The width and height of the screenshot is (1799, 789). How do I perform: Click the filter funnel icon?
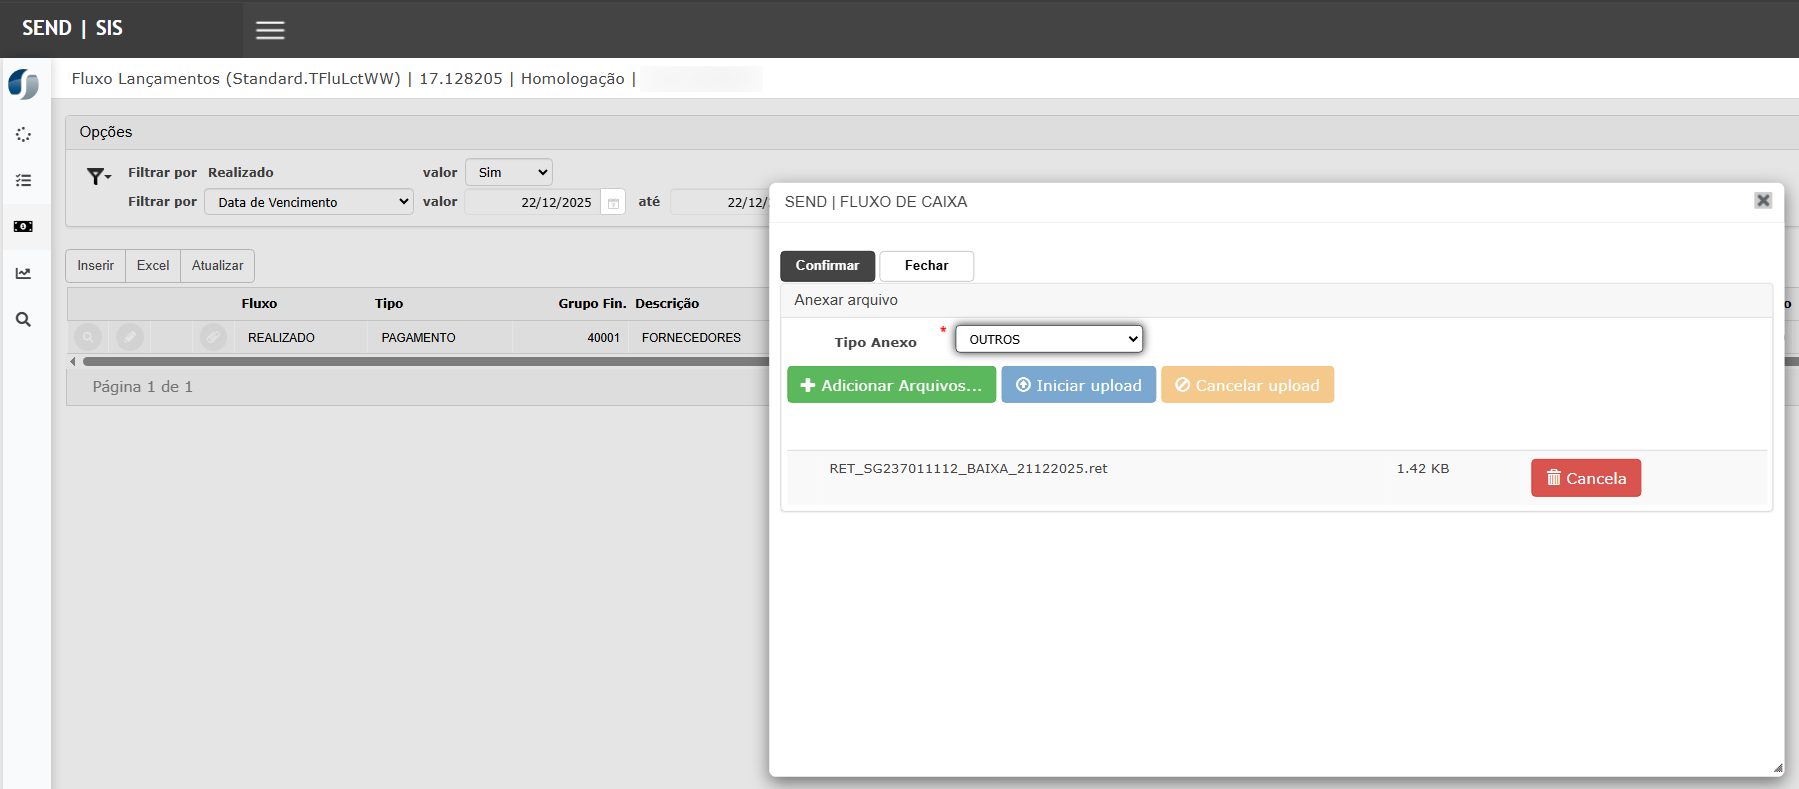97,177
